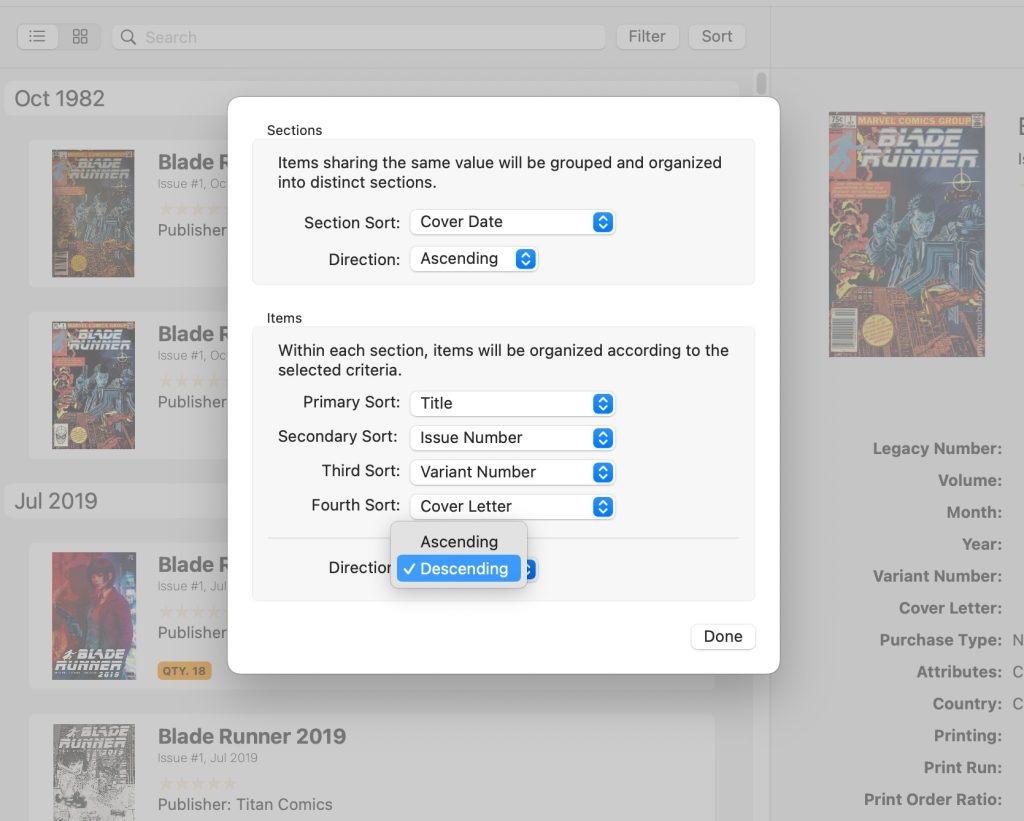Screen dimensions: 1024x821
Task: Open the Filter panel
Action: pos(647,36)
